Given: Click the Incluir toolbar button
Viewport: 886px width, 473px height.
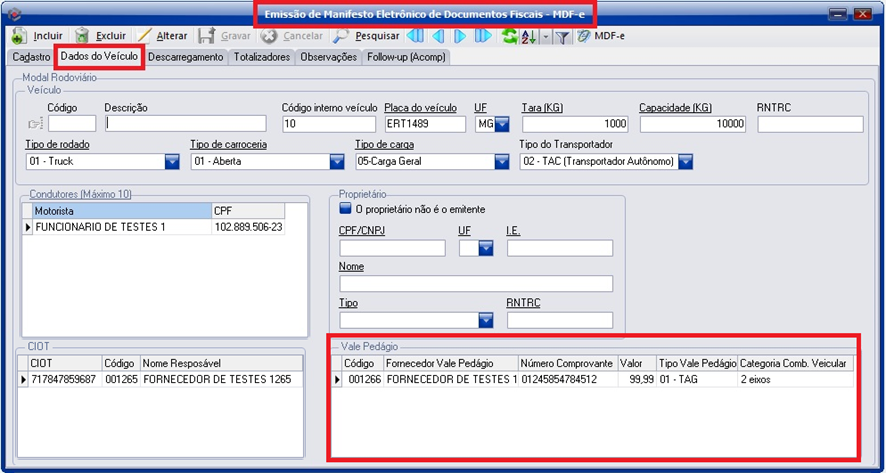Looking at the screenshot, I should tap(37, 36).
